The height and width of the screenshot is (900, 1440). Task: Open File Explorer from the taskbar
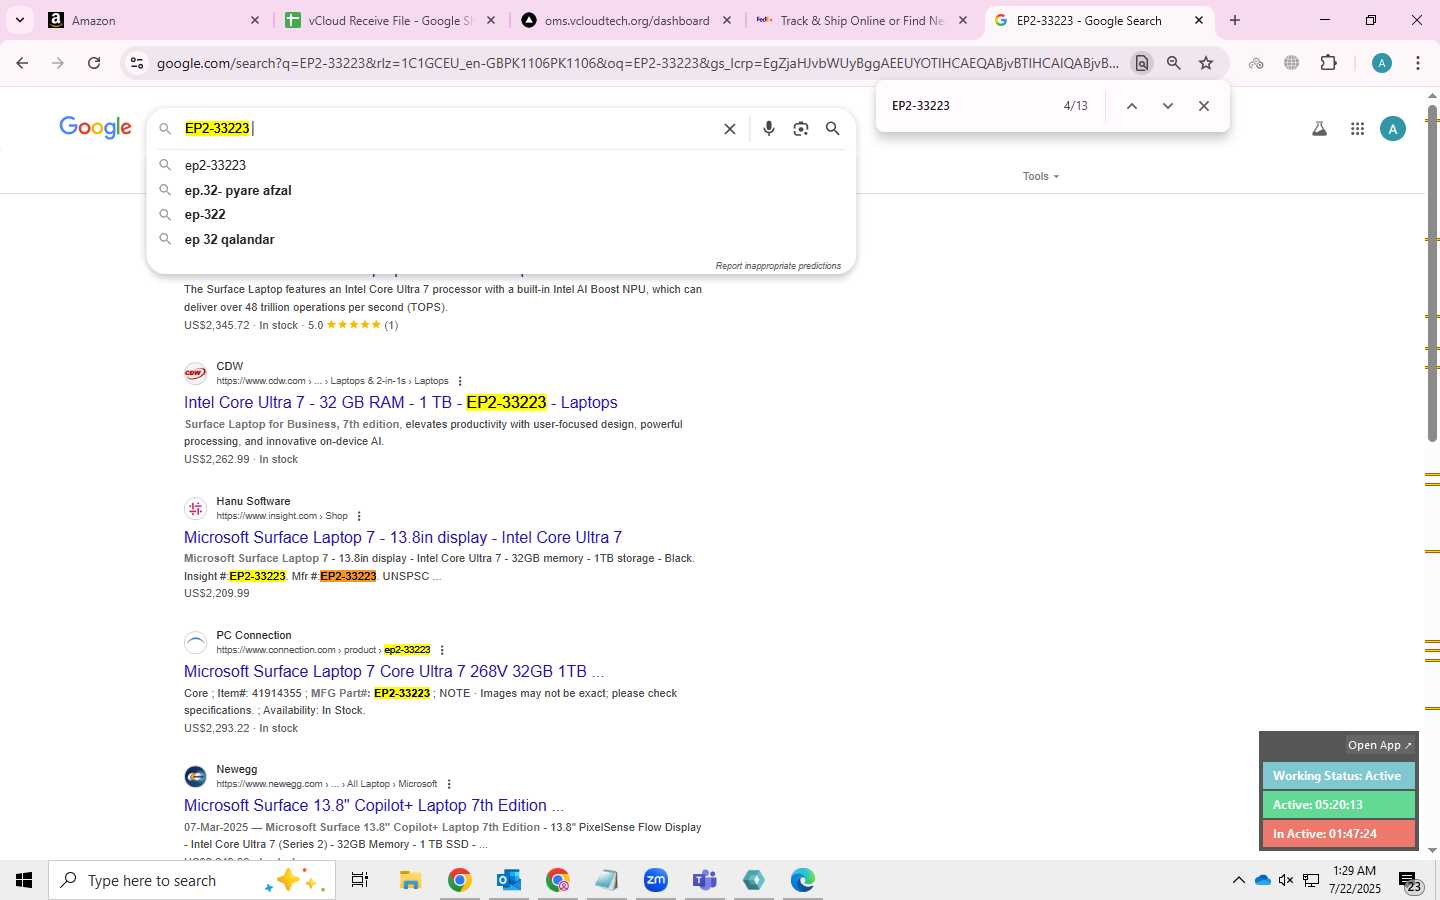[x=410, y=880]
